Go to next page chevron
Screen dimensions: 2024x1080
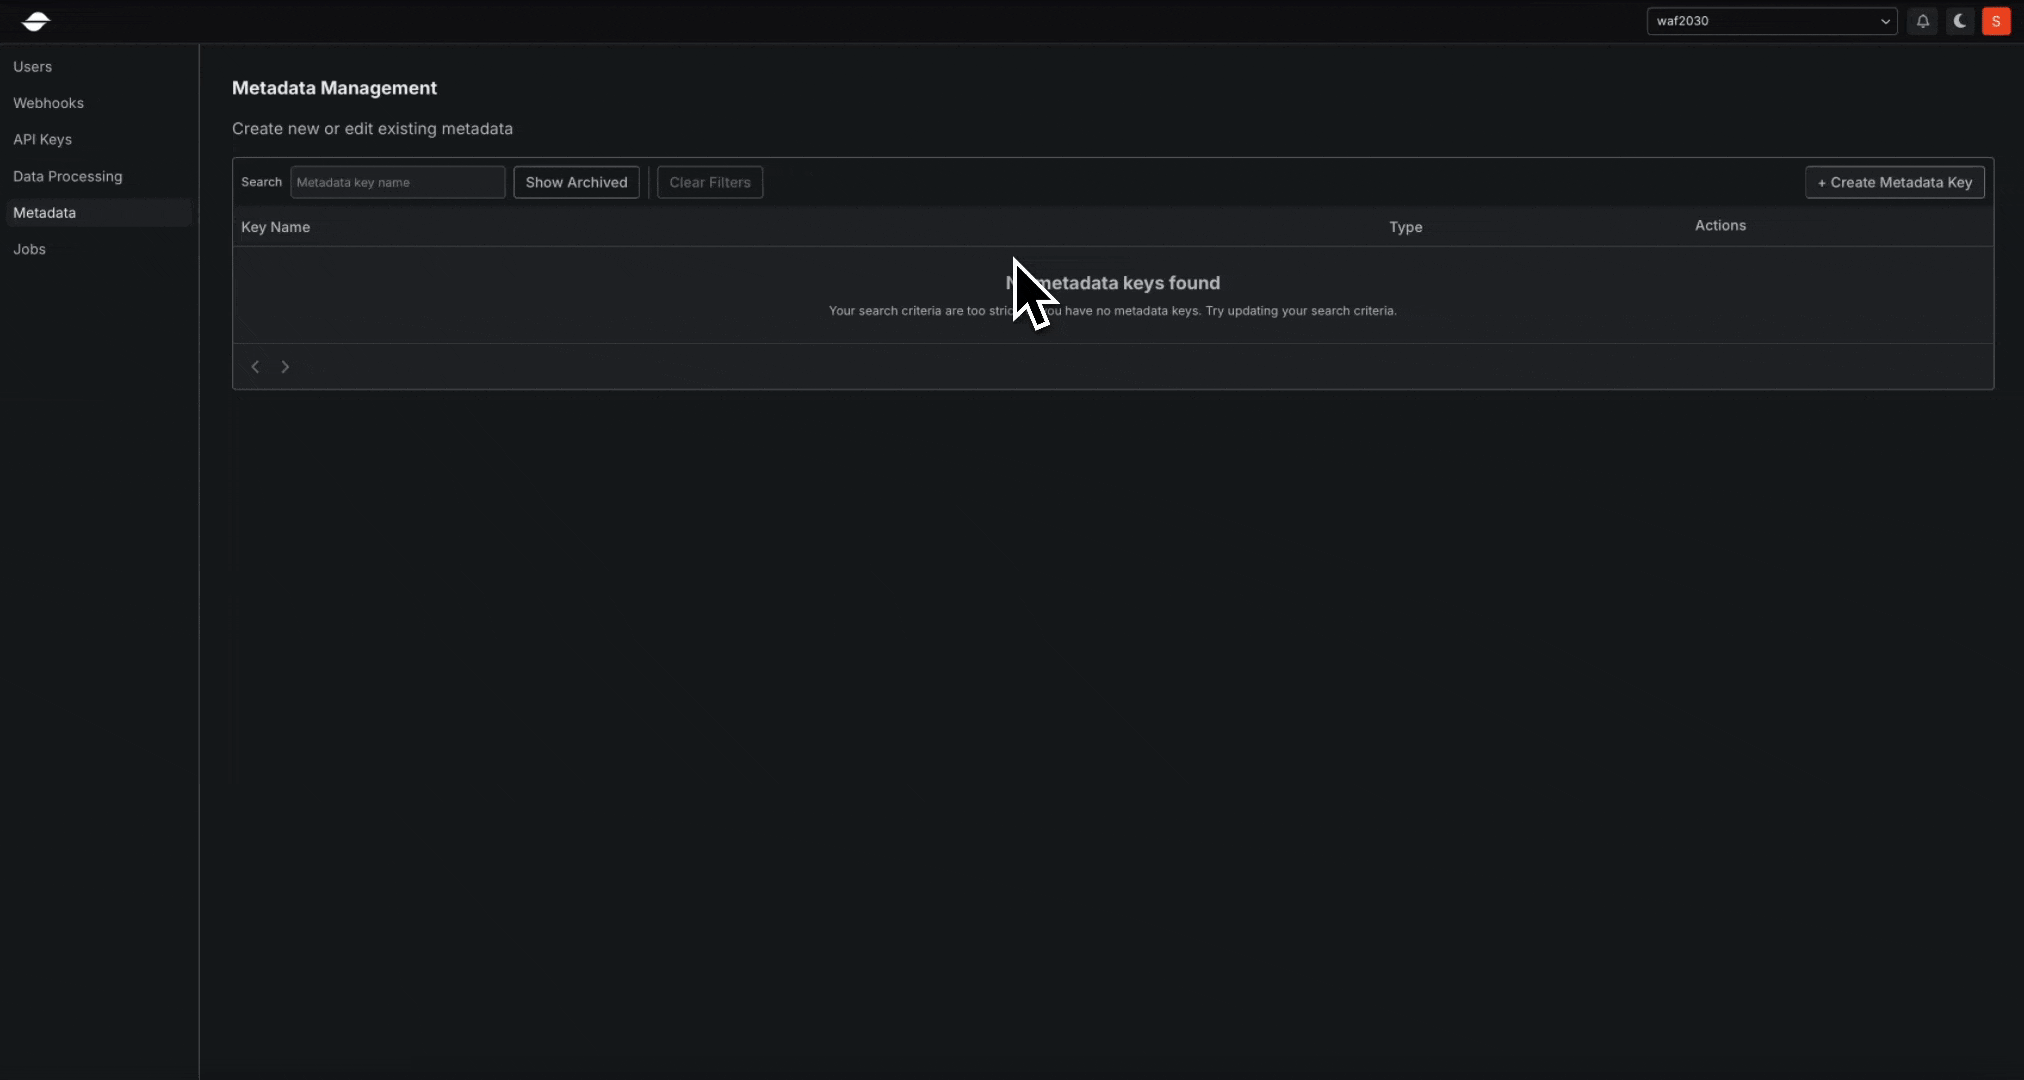[285, 367]
